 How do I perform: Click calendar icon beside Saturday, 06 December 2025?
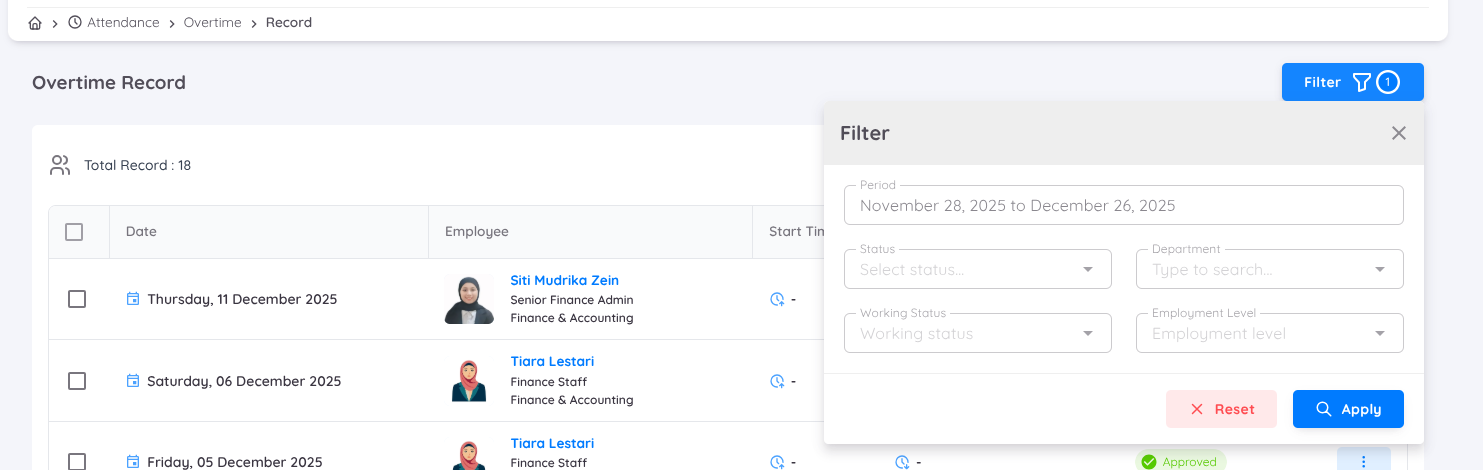(x=133, y=381)
